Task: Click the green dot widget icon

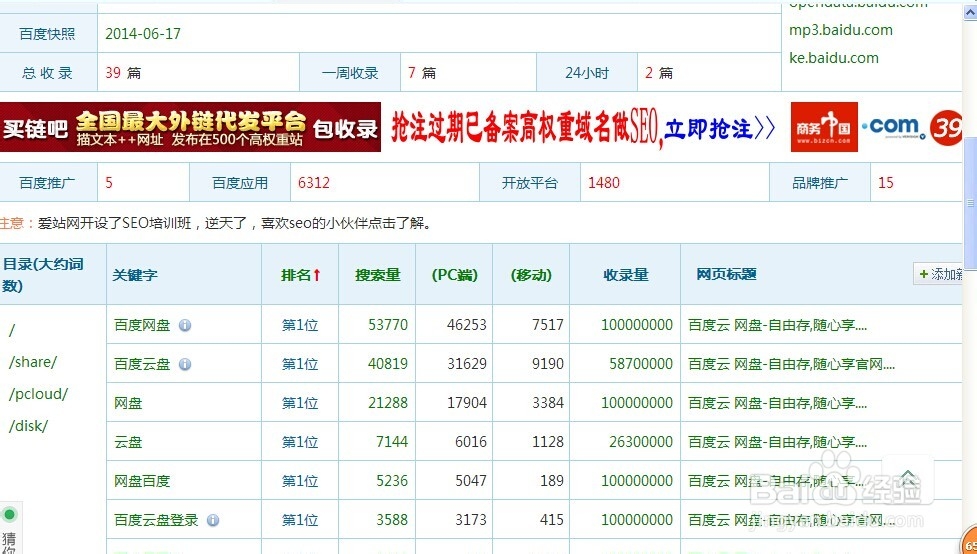Action: pyautogui.click(x=9, y=515)
